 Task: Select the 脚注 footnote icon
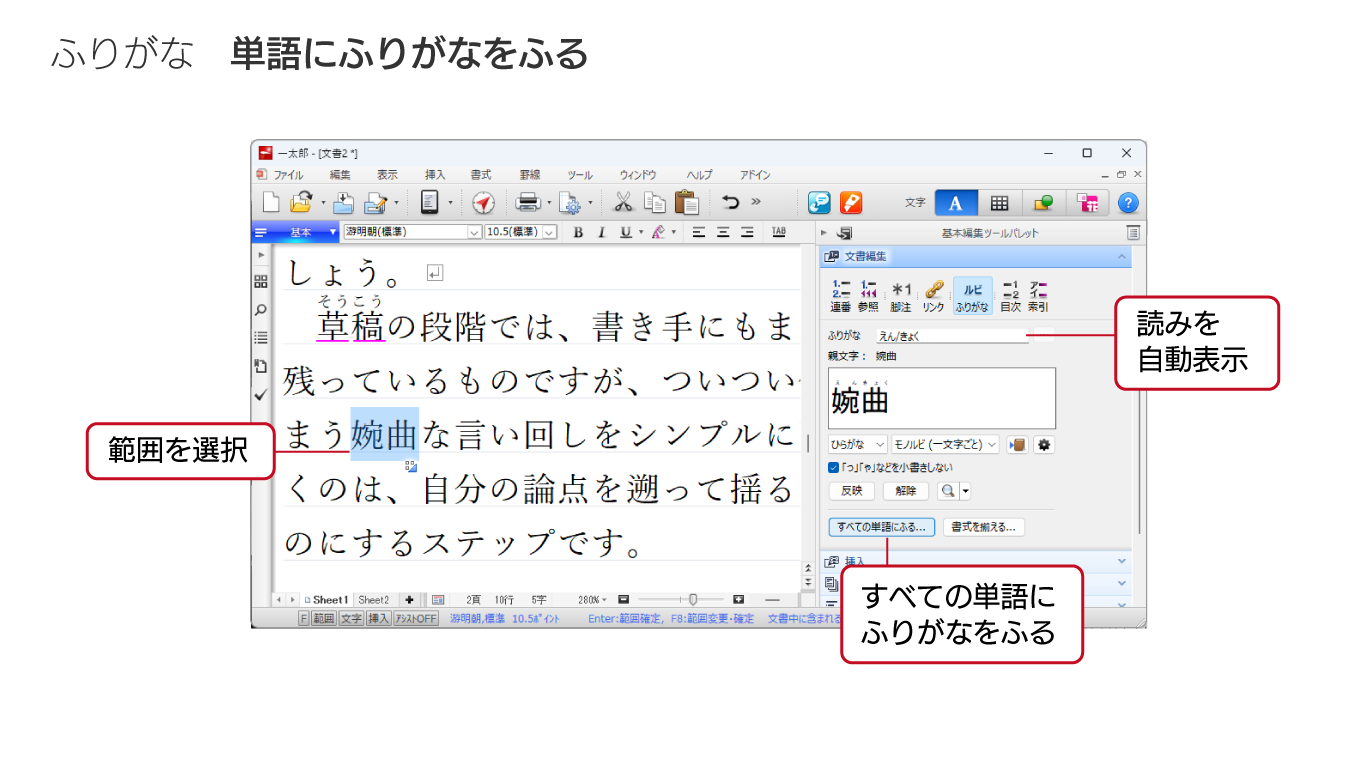902,296
